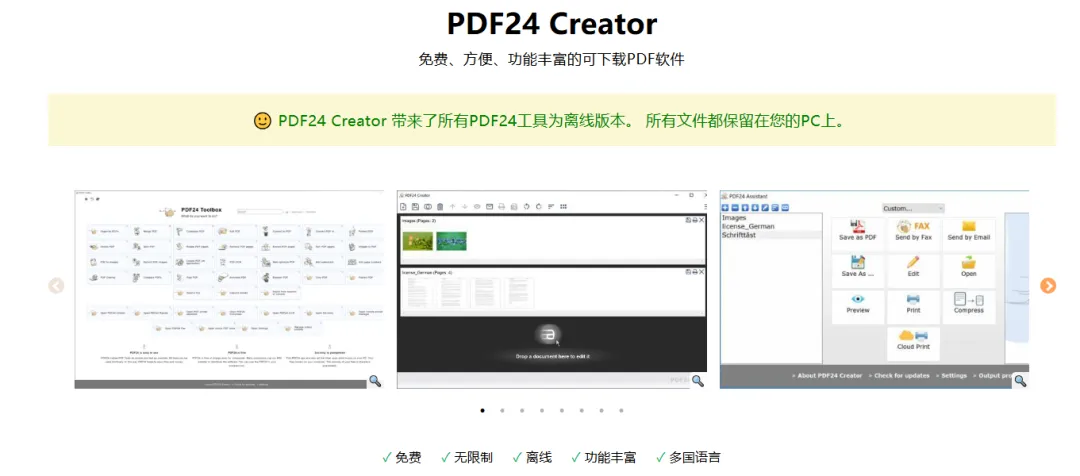Click Settings link in Assistant footer

pyautogui.click(x=953, y=375)
